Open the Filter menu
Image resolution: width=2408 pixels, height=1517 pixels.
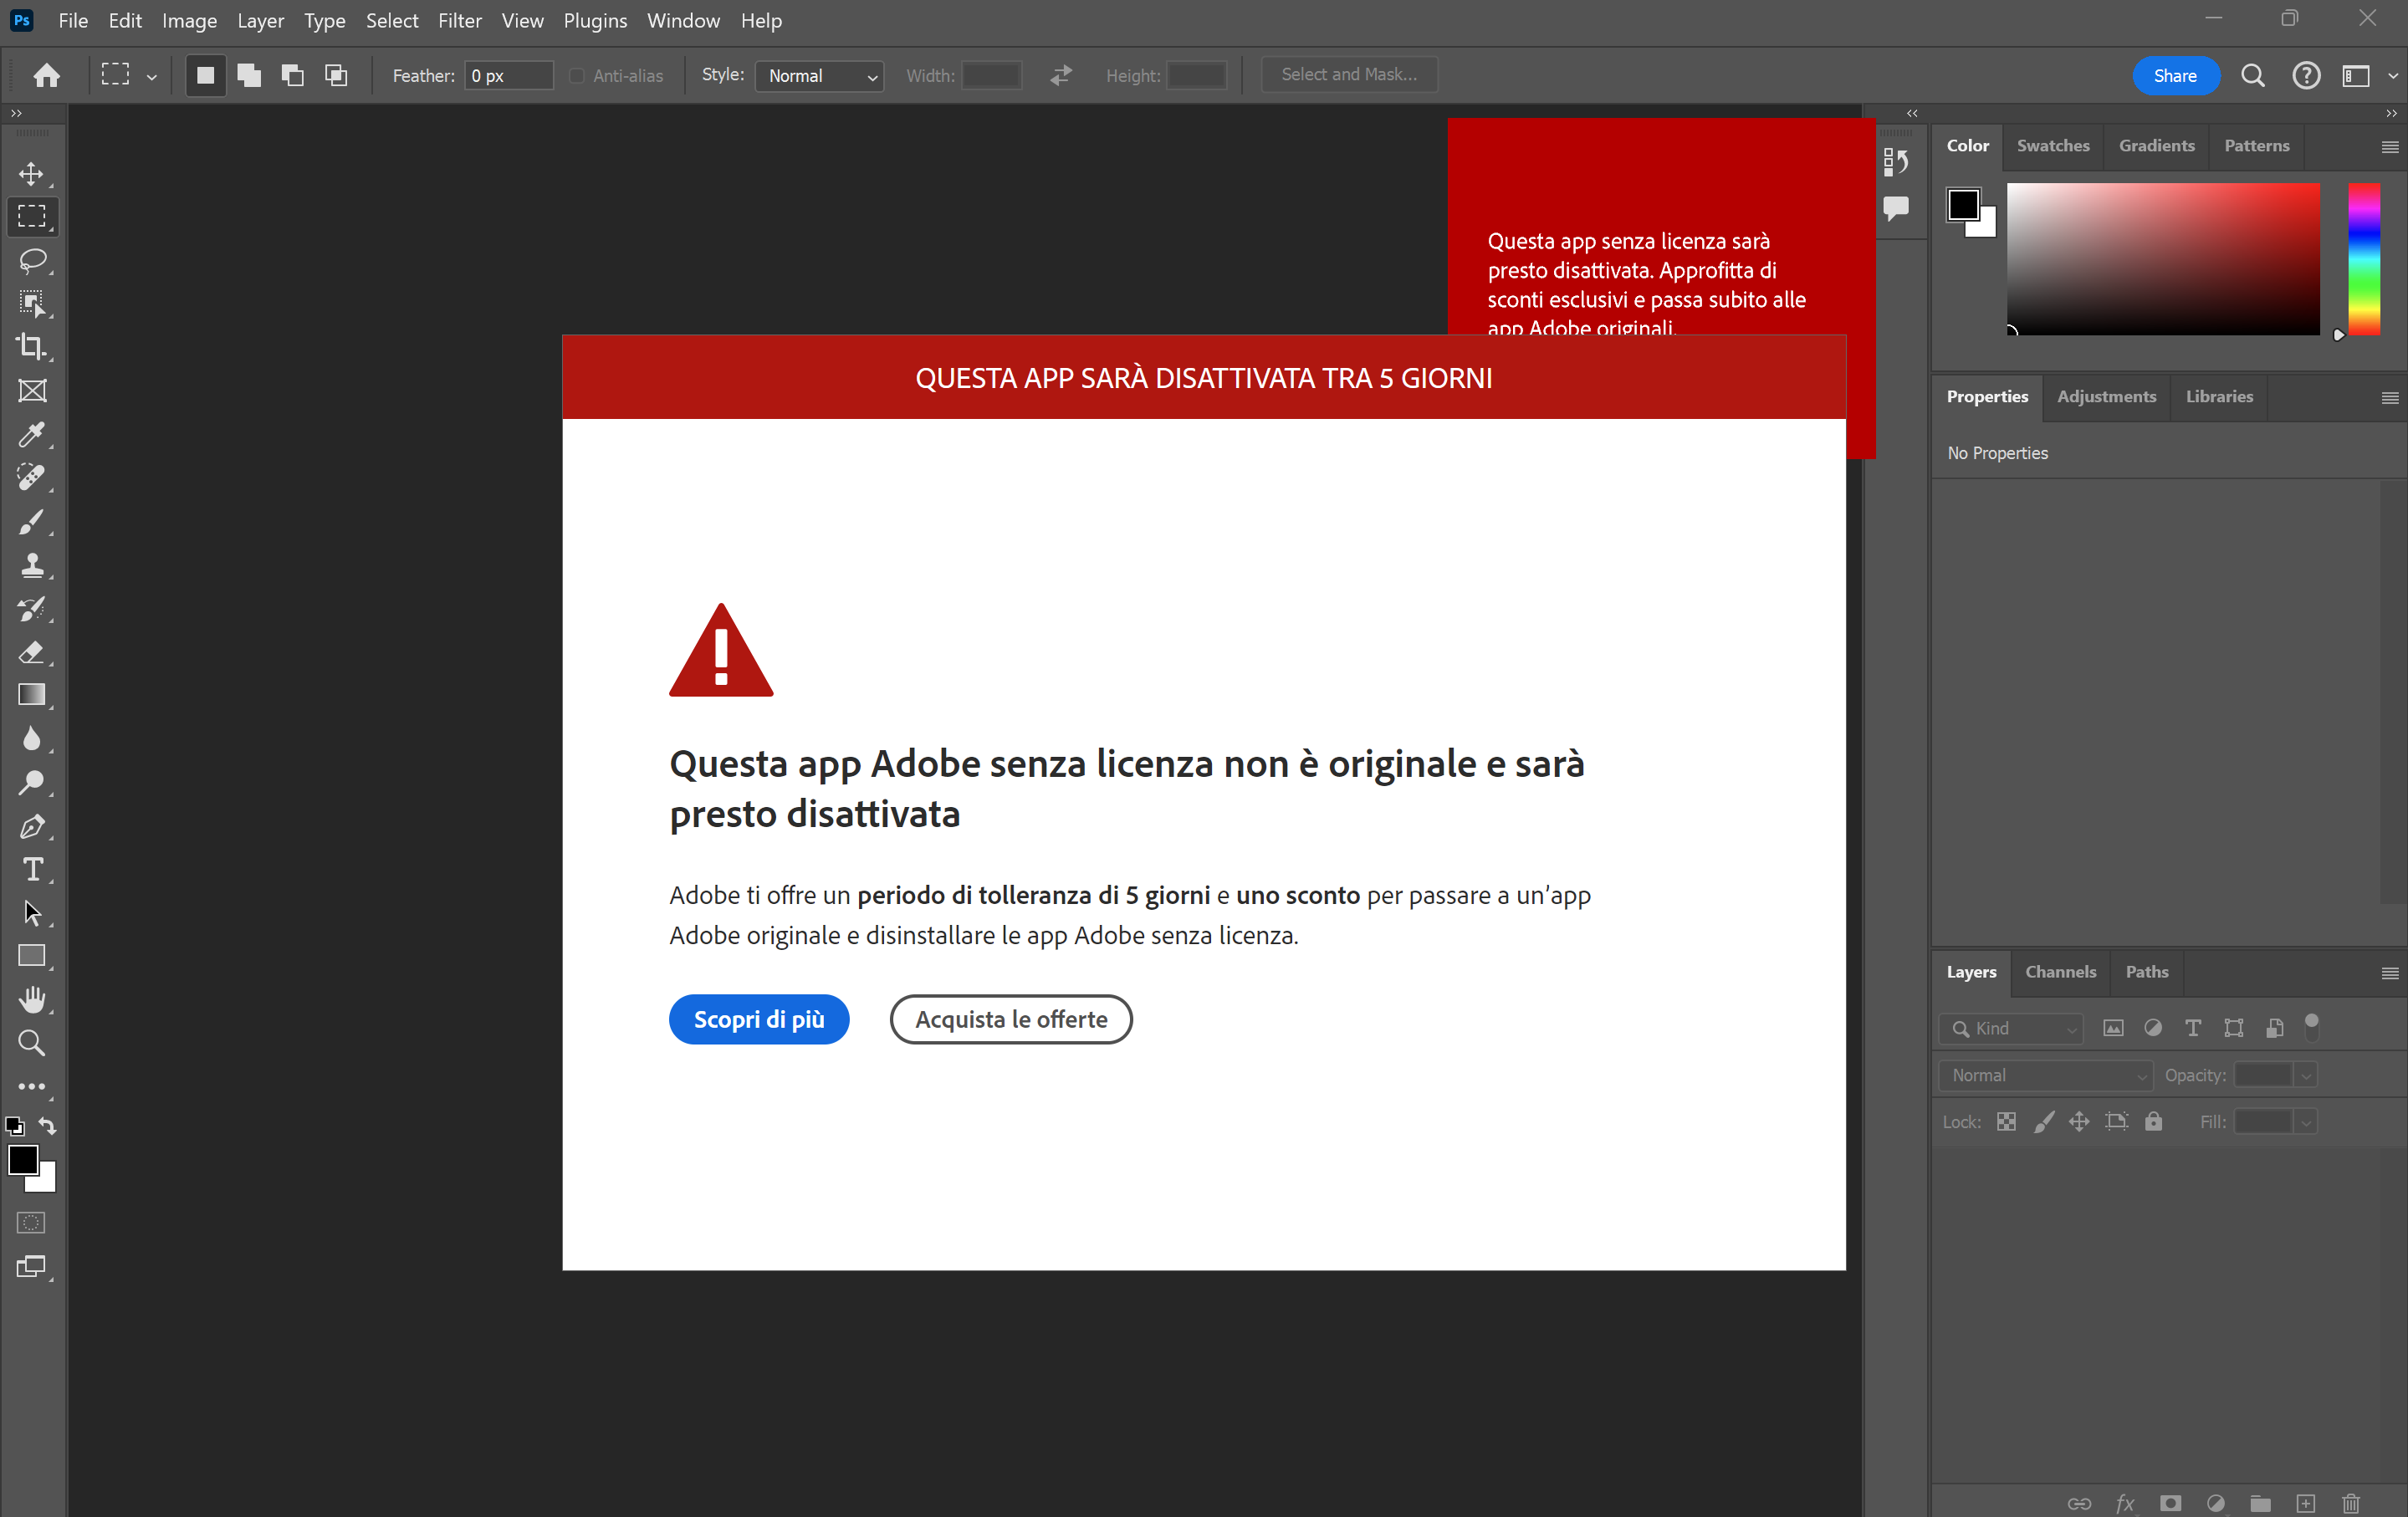click(x=460, y=21)
